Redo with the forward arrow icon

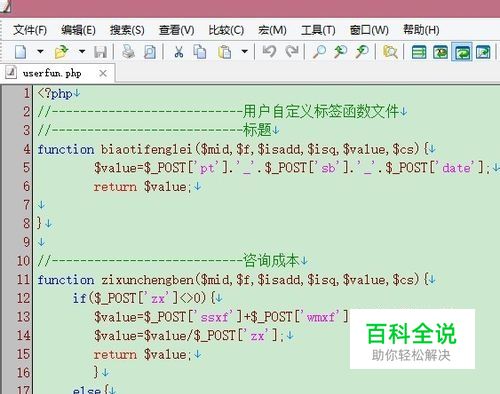[292, 52]
